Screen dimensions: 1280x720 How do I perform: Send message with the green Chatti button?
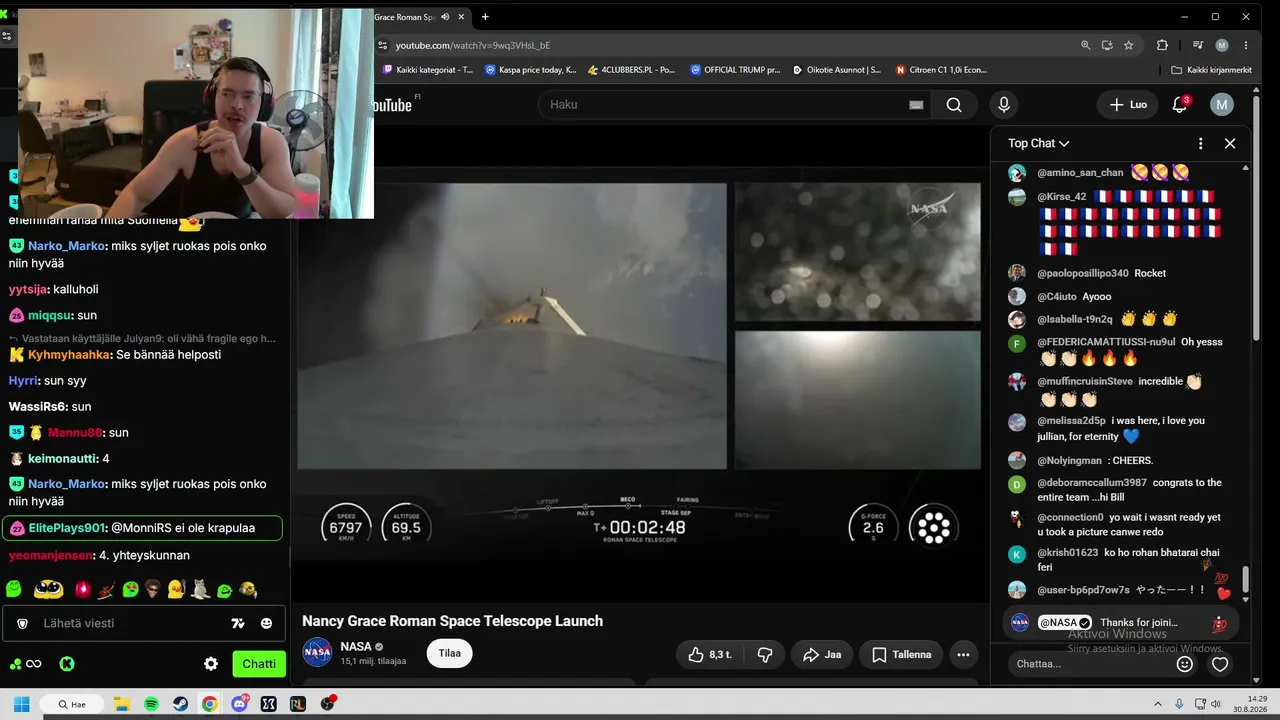tap(259, 664)
